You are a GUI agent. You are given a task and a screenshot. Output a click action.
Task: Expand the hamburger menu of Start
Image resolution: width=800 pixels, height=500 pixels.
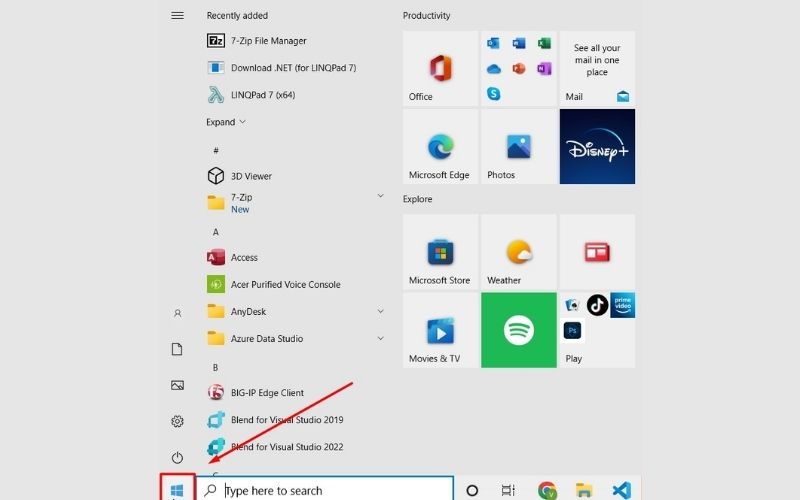pyautogui.click(x=177, y=16)
